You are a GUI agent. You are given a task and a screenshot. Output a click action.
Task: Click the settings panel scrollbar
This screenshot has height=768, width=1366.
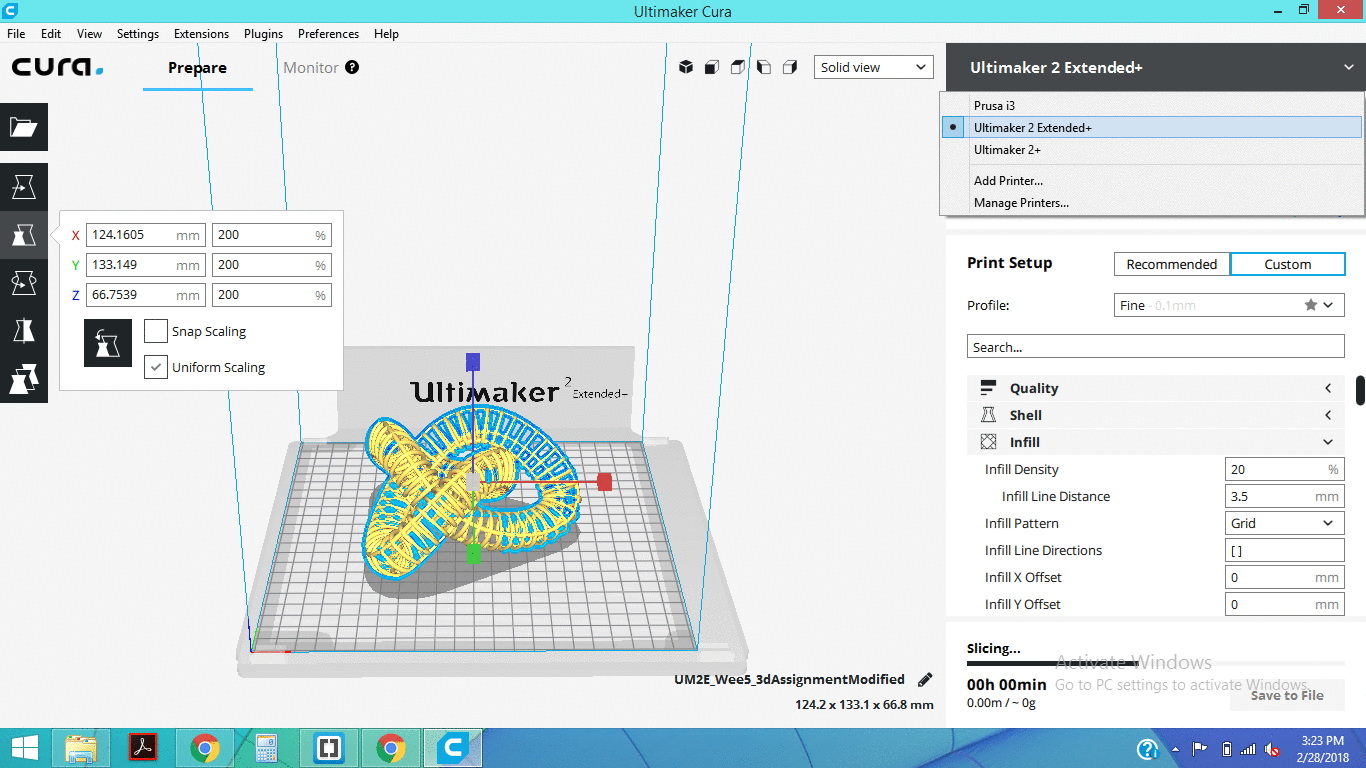click(x=1360, y=390)
